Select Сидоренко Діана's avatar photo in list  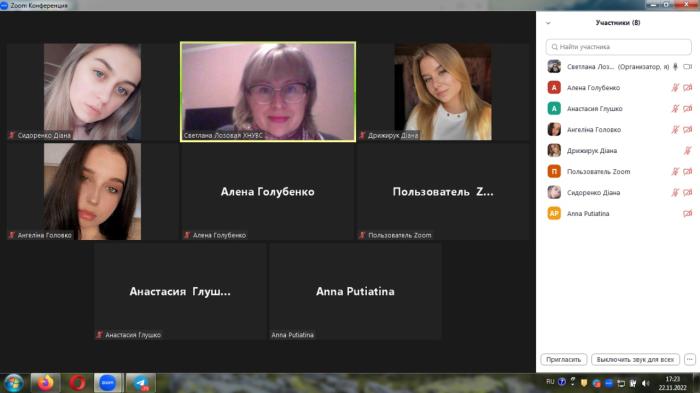[x=554, y=192]
